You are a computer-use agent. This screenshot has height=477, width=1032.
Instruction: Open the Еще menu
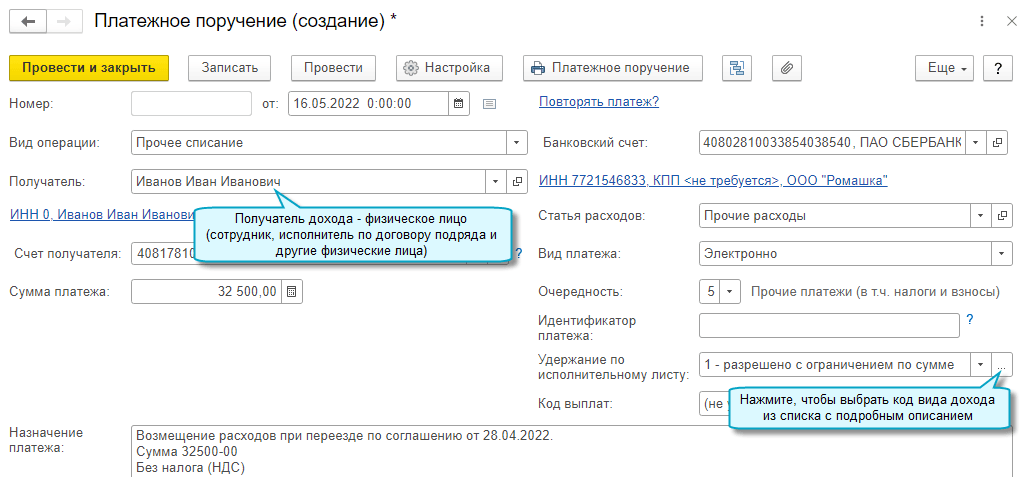[945, 68]
